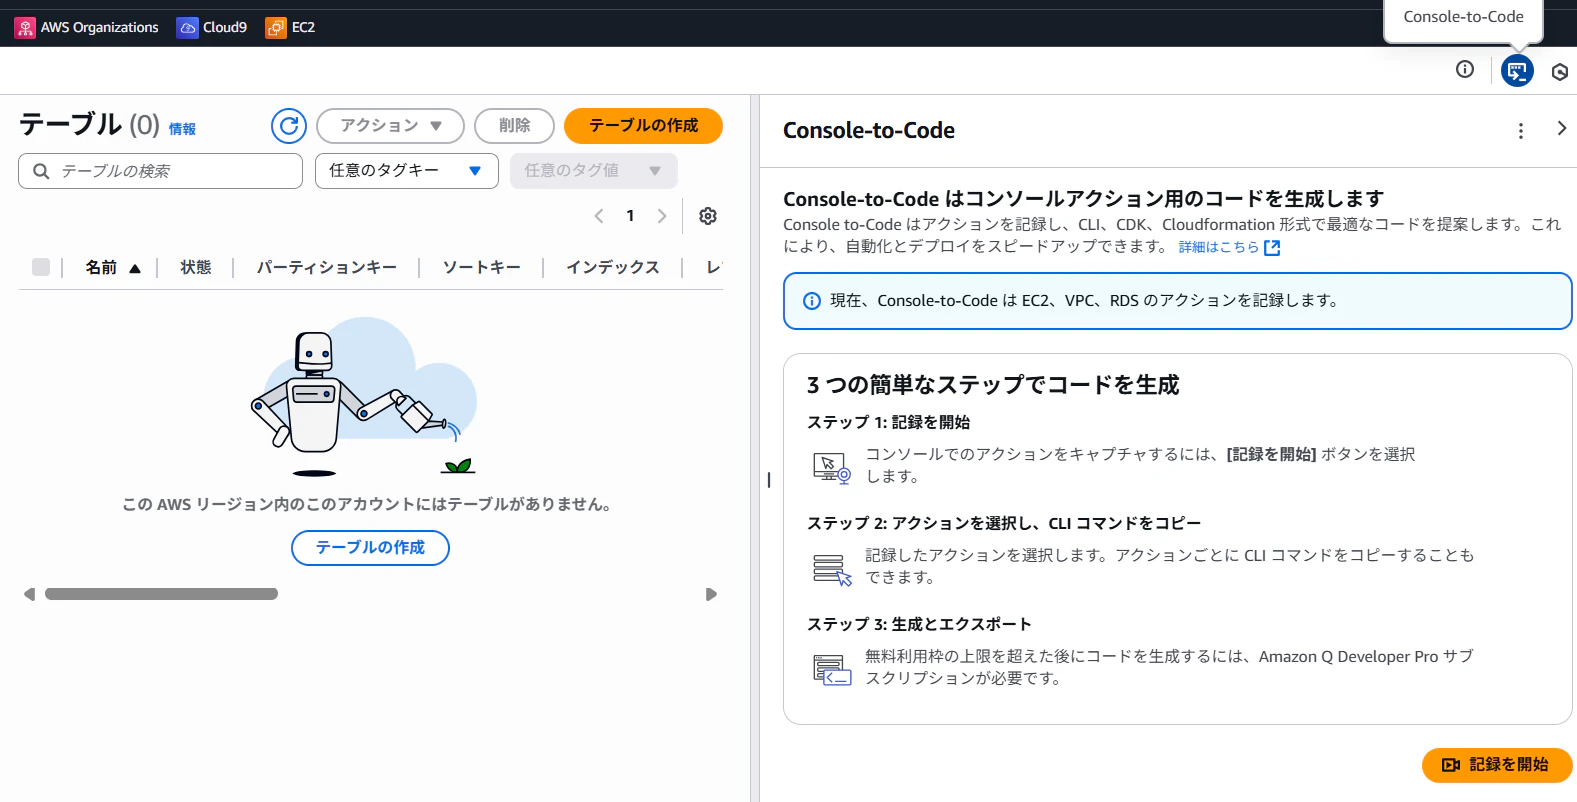Refresh the tables list
This screenshot has height=802, width=1577.
pos(289,126)
